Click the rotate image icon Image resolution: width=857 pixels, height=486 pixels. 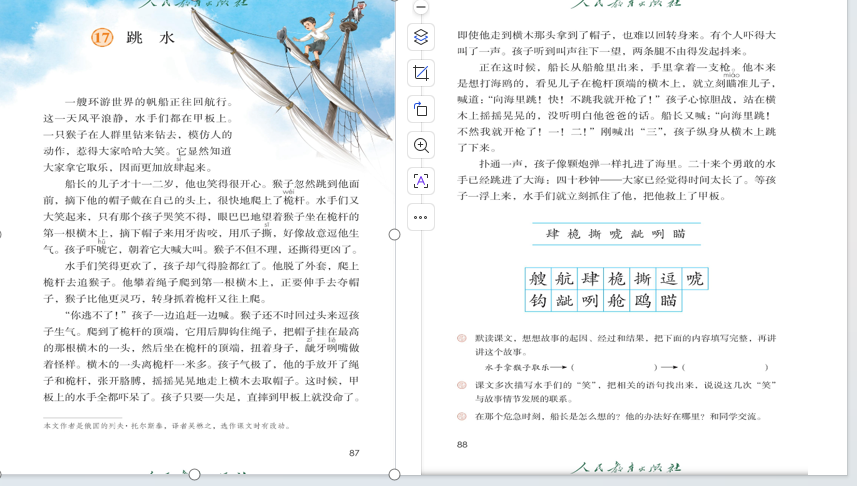click(421, 109)
